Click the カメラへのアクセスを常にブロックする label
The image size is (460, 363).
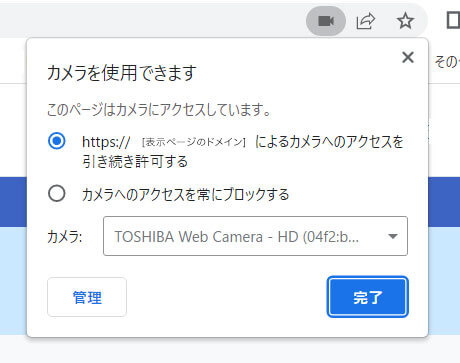pos(185,194)
